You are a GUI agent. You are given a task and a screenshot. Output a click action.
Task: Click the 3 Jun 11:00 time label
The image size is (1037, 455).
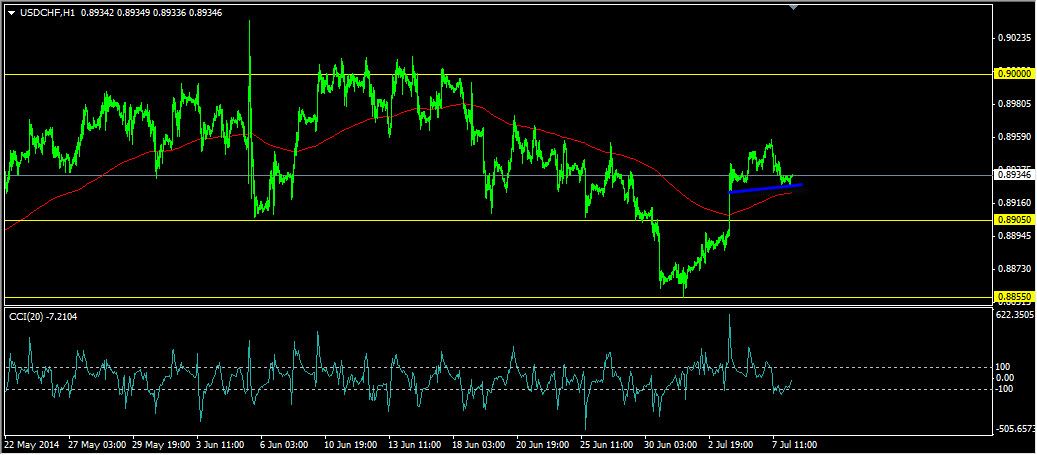221,446
